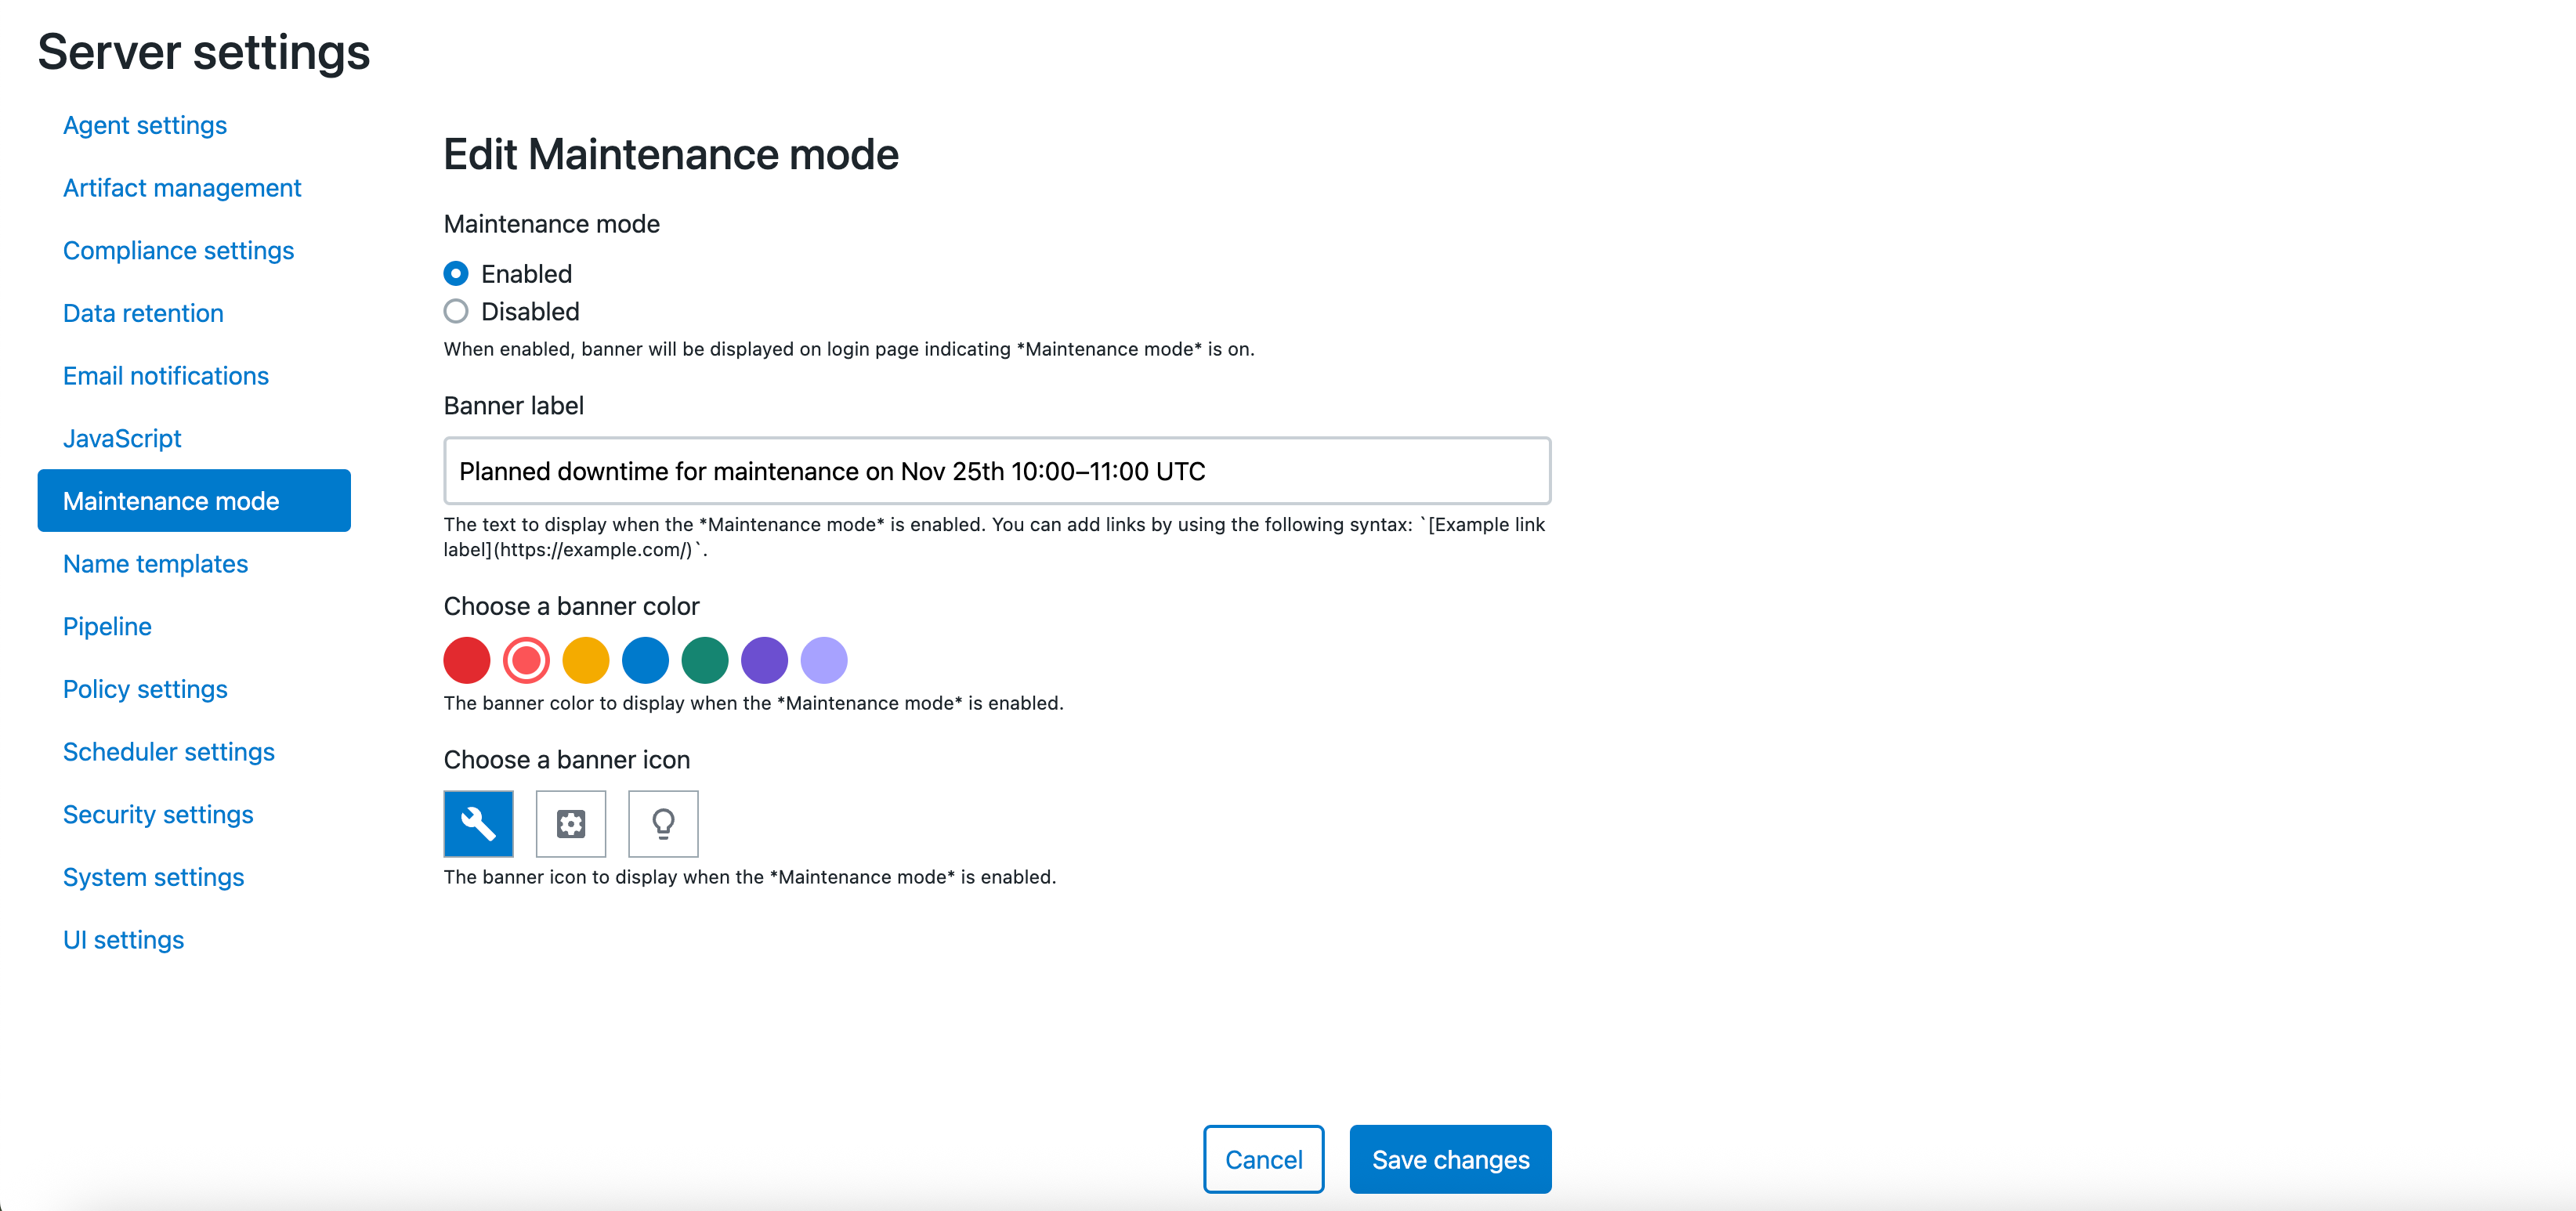Select the wrench banner icon
Screen dimensions: 2576x1211
(x=478, y=823)
